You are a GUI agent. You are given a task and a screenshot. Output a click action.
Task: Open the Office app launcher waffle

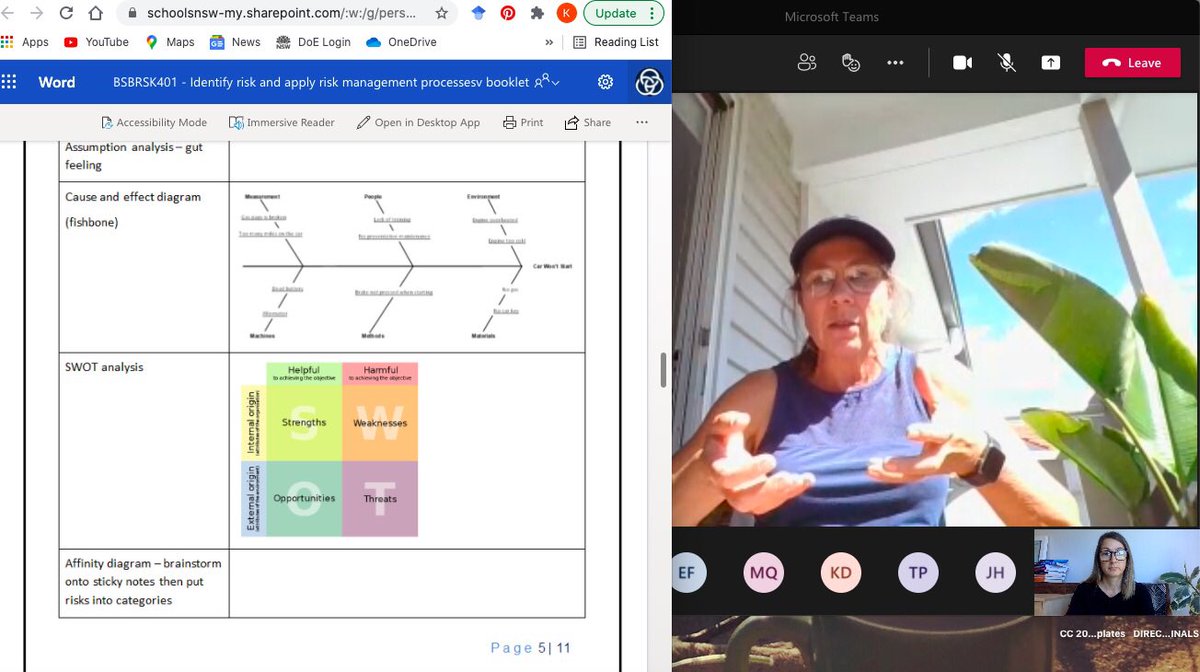9,82
